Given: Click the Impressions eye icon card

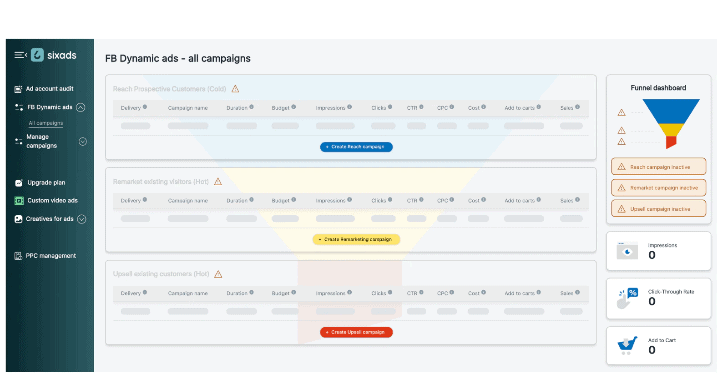Looking at the screenshot, I should [x=627, y=251].
